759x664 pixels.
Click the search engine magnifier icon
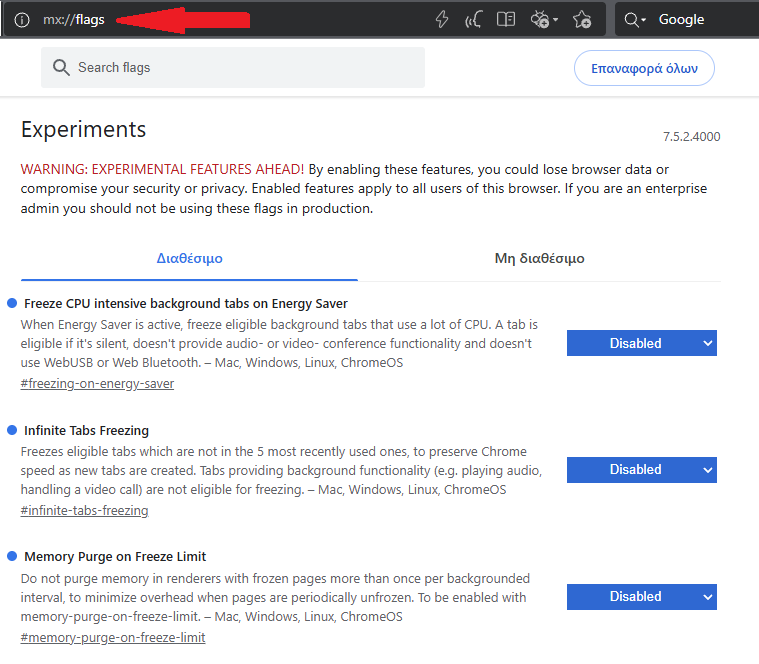click(x=631, y=20)
